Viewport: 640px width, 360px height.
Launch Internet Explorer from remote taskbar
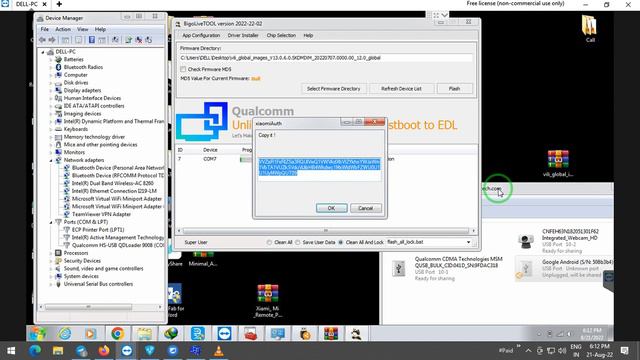(x=64, y=333)
